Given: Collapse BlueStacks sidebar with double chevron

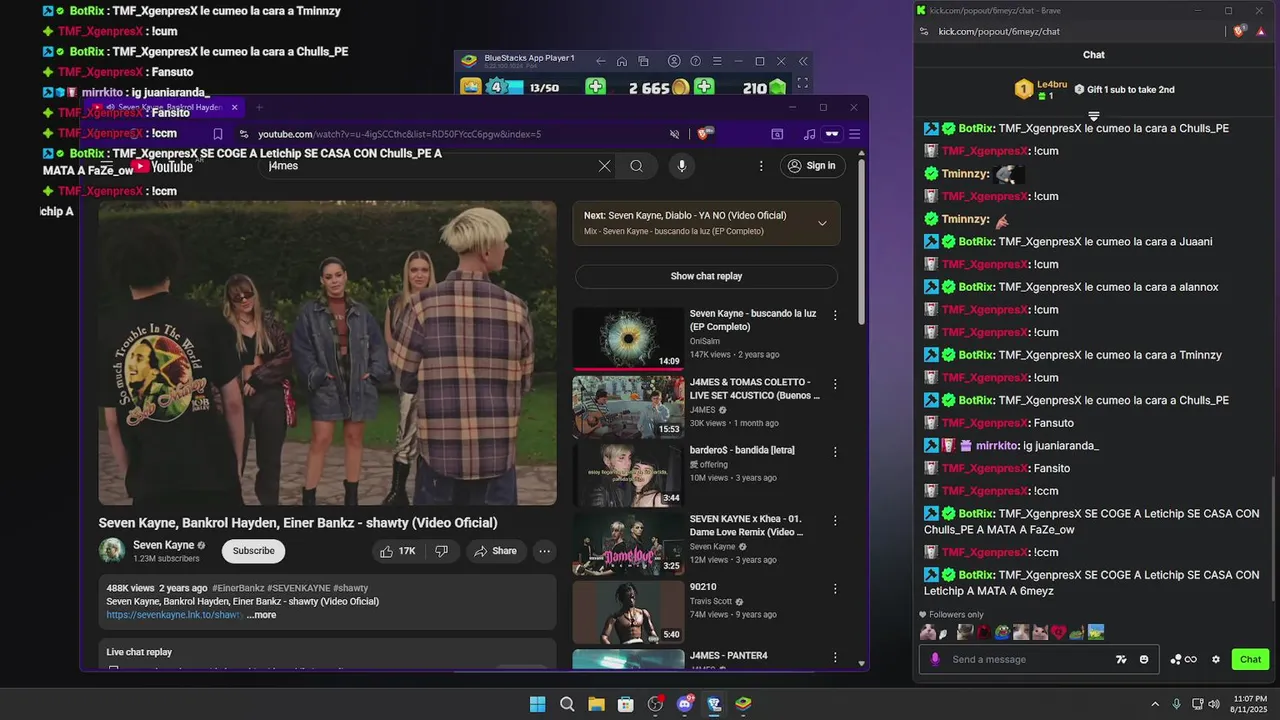Looking at the screenshot, I should click(x=803, y=61).
